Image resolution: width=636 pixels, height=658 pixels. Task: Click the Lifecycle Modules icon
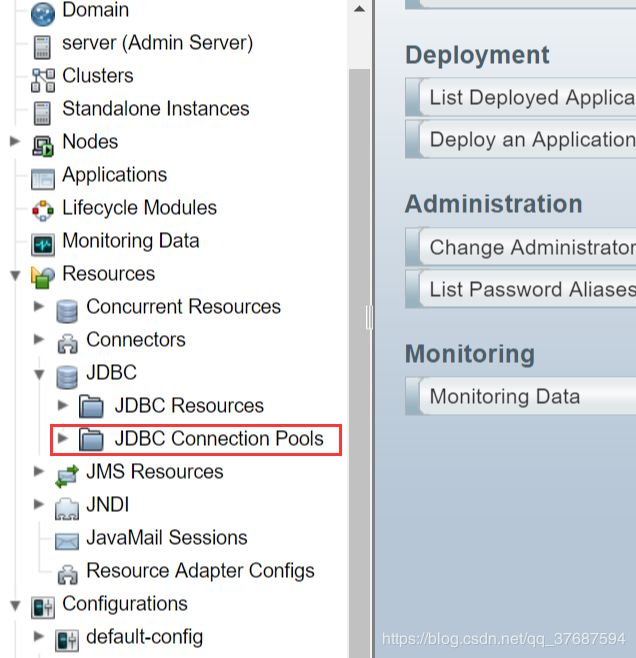(42, 211)
